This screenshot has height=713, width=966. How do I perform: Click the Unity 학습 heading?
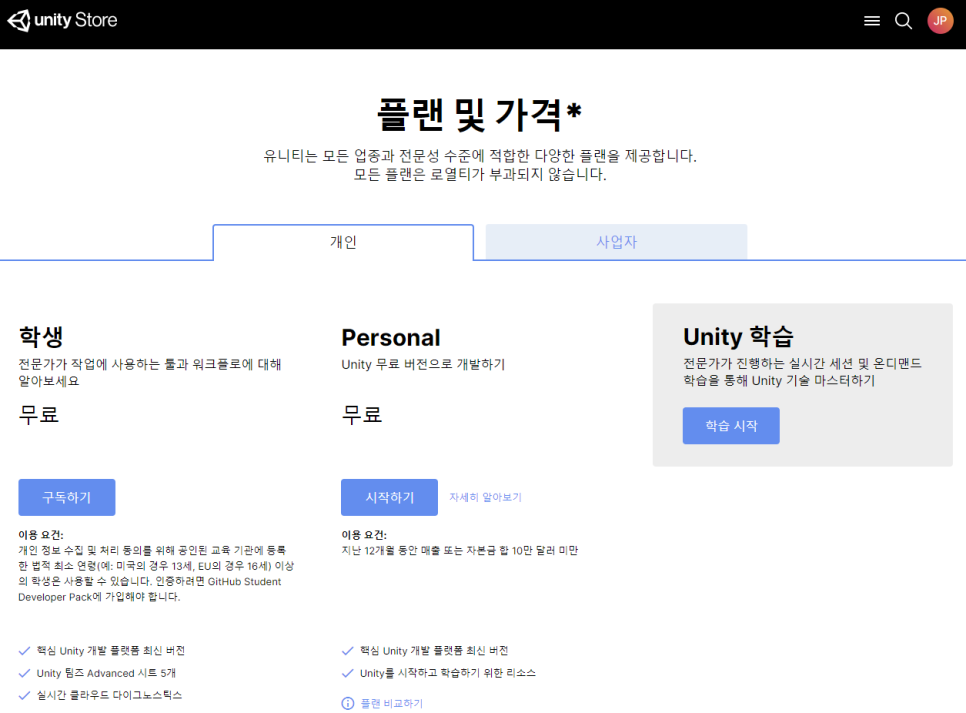tap(738, 336)
